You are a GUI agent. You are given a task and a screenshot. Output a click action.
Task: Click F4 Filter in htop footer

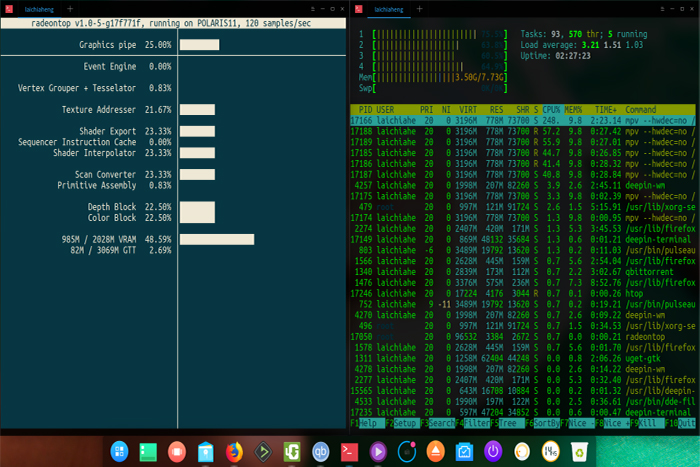[x=473, y=423]
